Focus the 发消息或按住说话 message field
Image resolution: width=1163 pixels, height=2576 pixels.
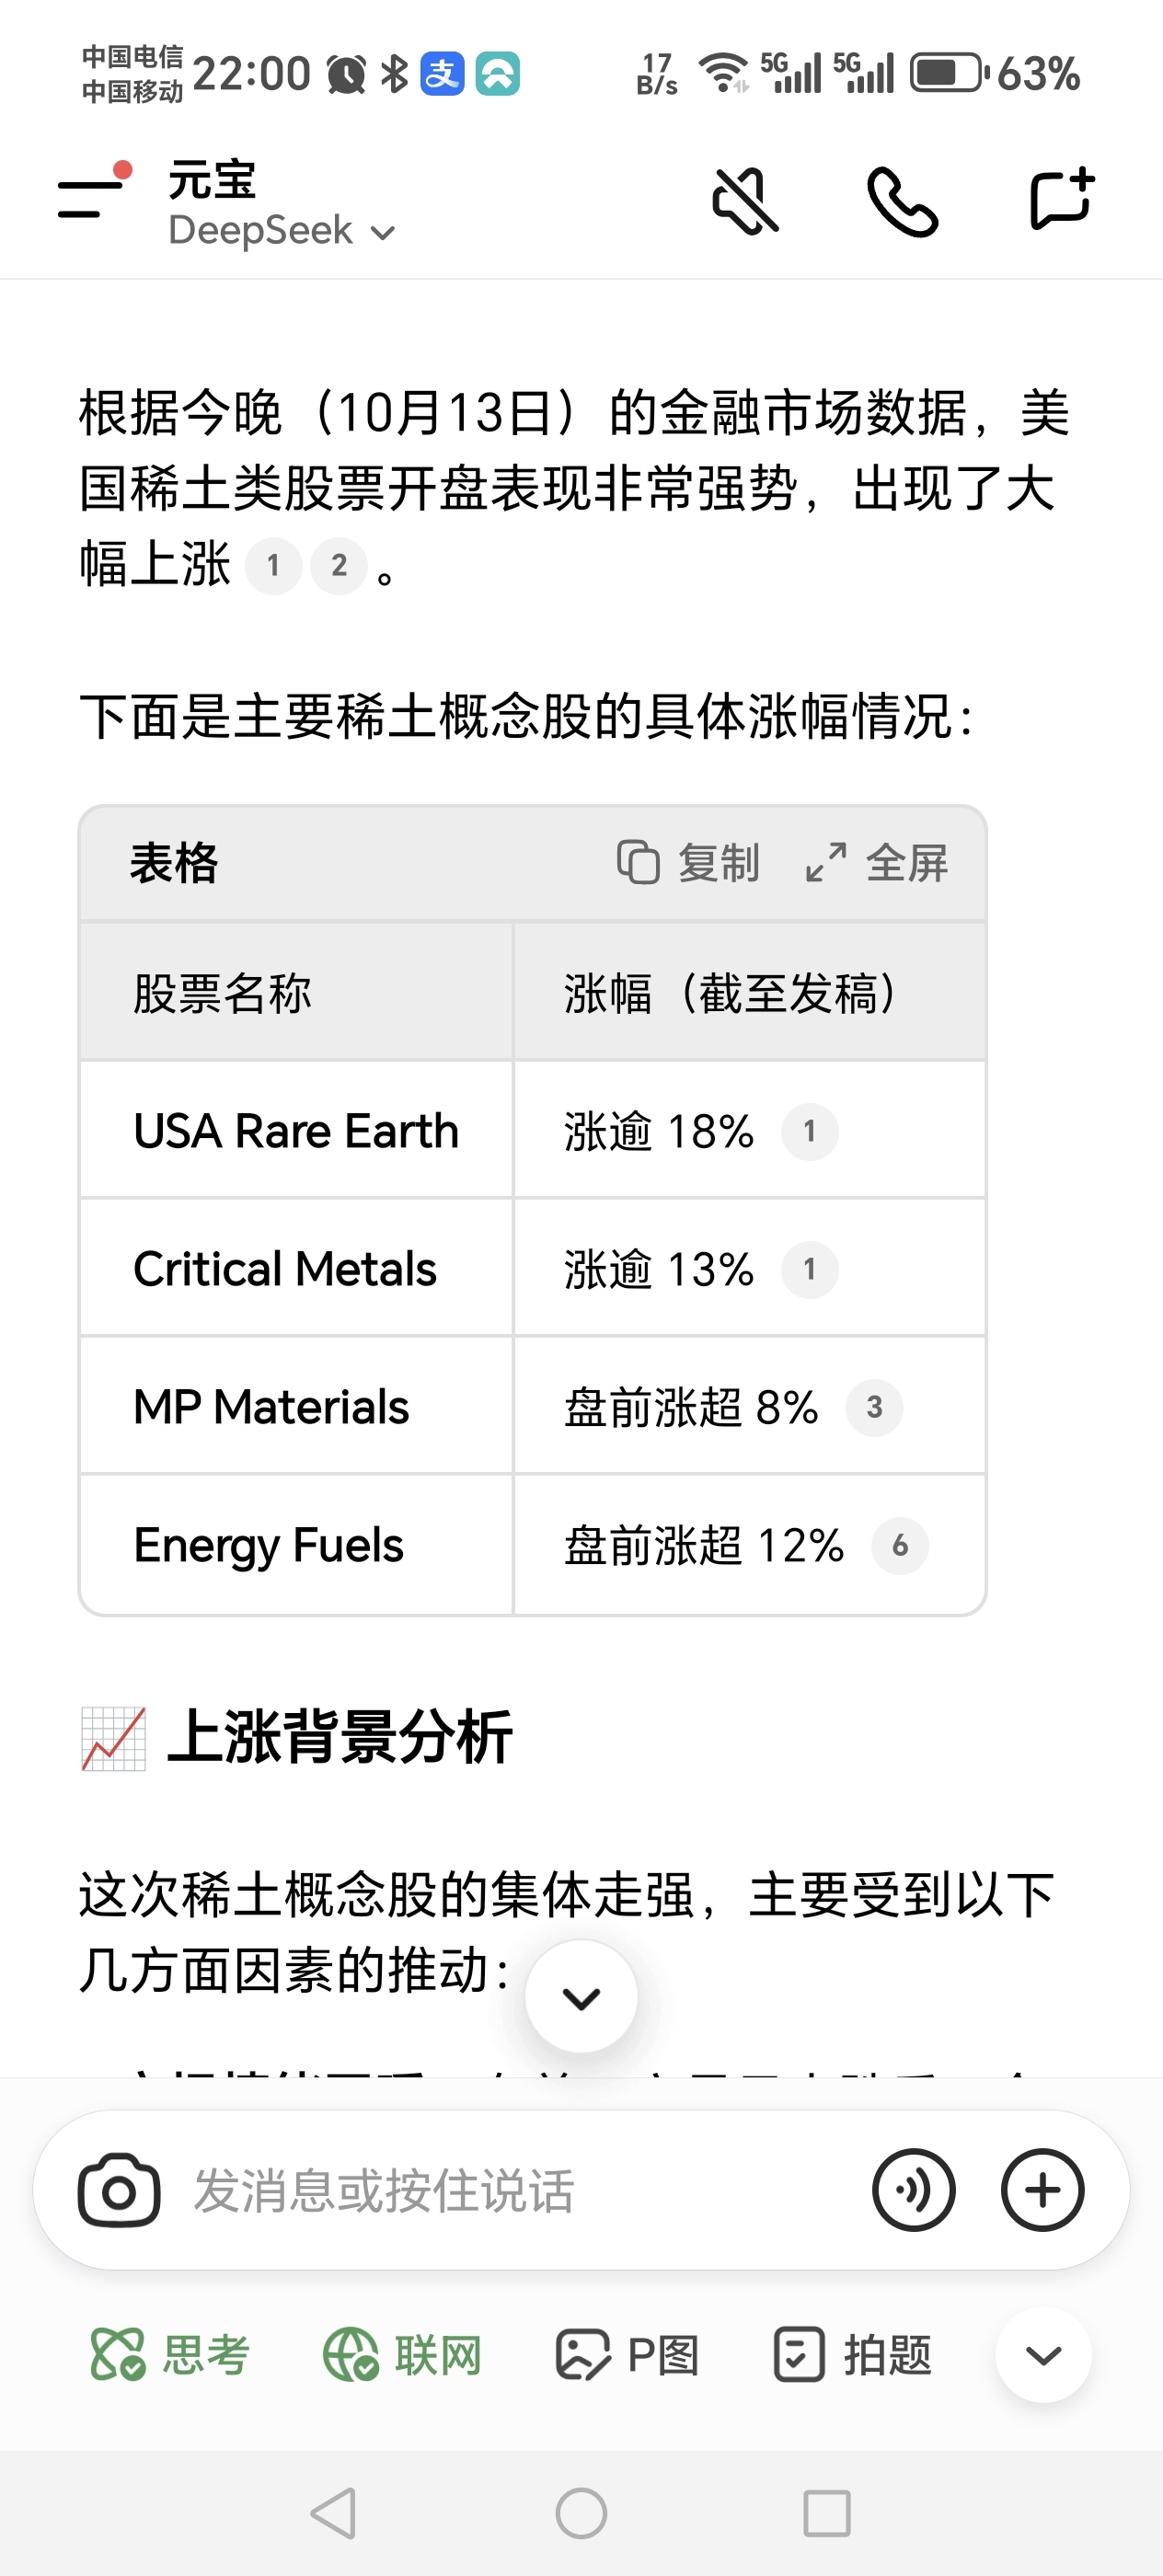(520, 2190)
